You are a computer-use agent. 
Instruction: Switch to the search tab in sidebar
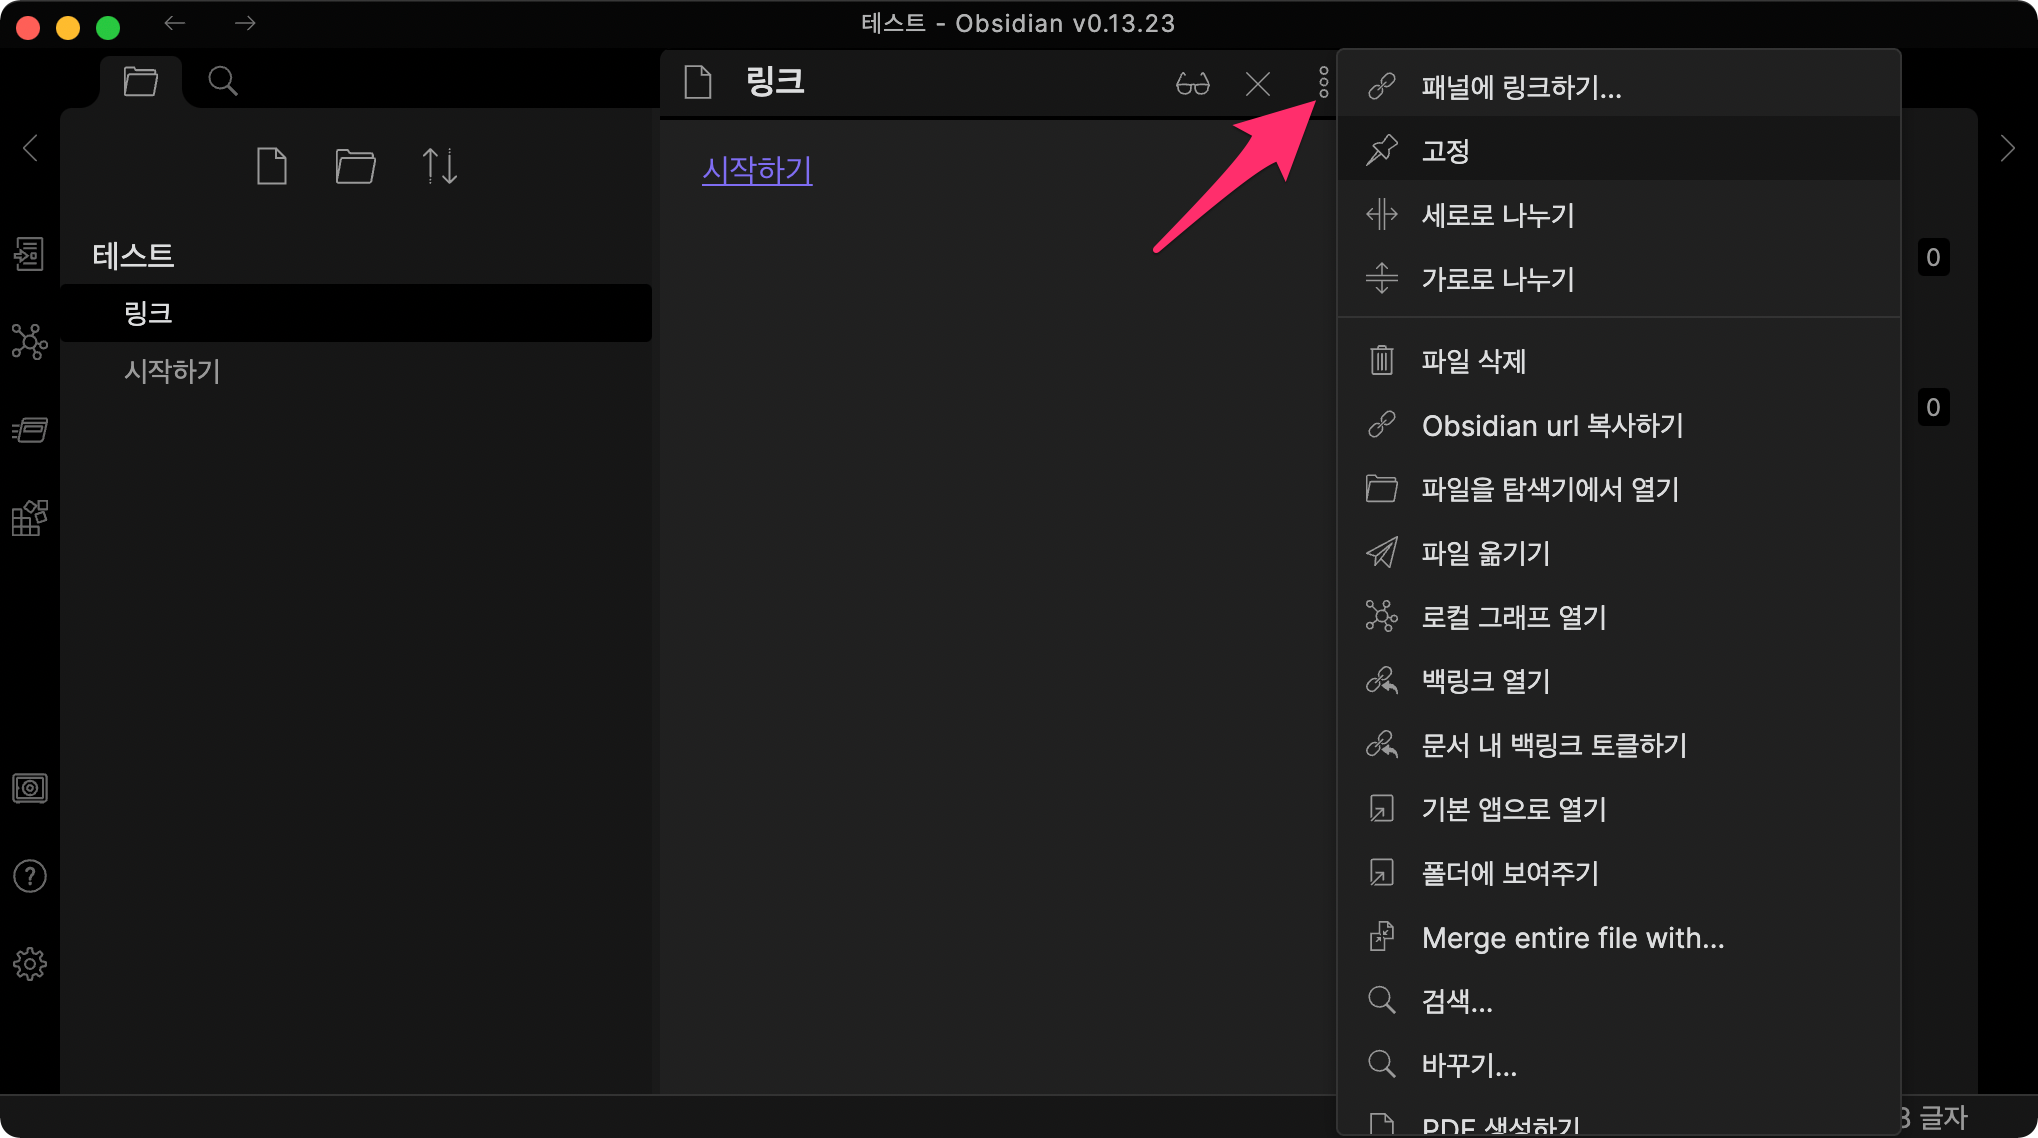click(223, 81)
